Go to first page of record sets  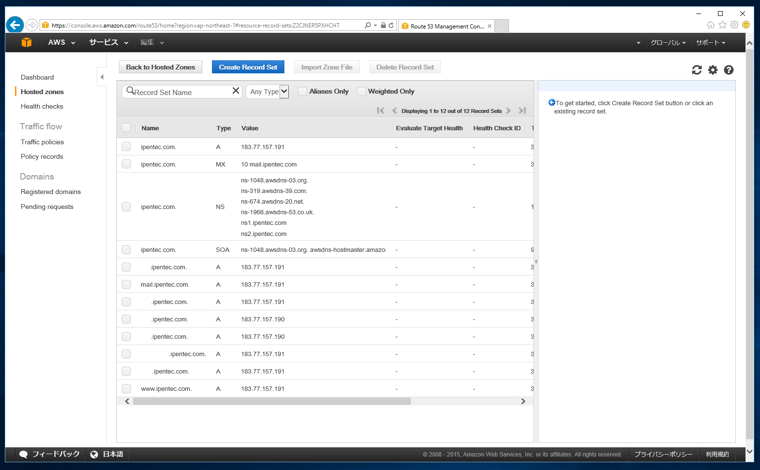pyautogui.click(x=380, y=110)
